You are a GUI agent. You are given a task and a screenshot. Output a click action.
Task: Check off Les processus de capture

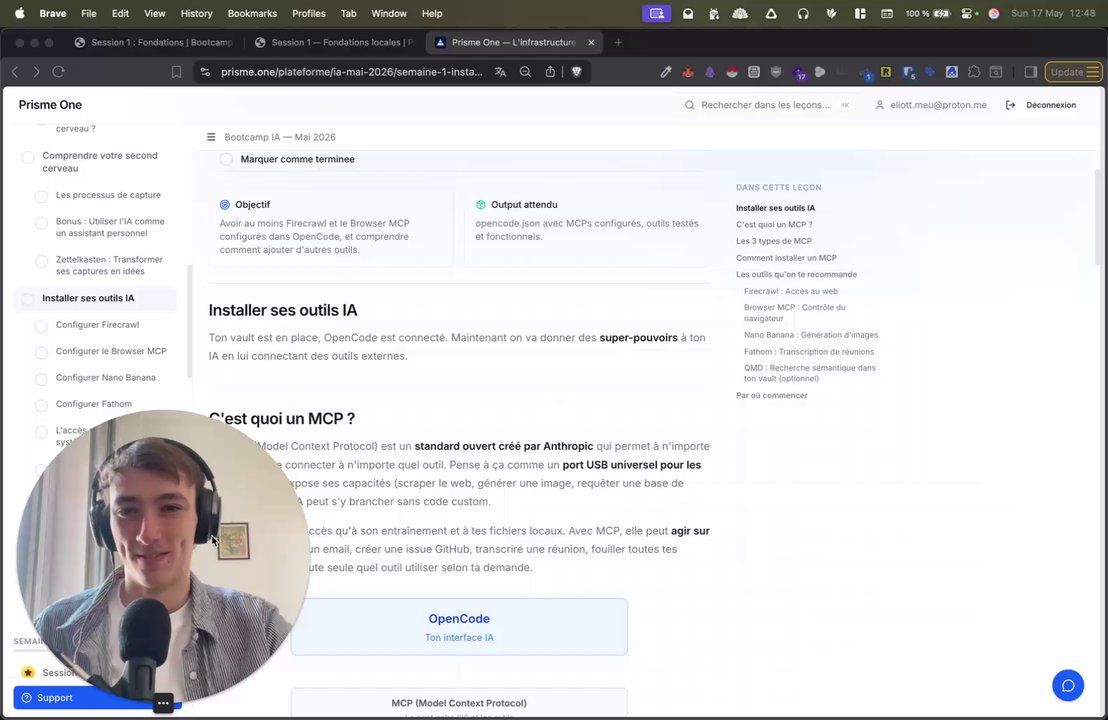point(41,196)
